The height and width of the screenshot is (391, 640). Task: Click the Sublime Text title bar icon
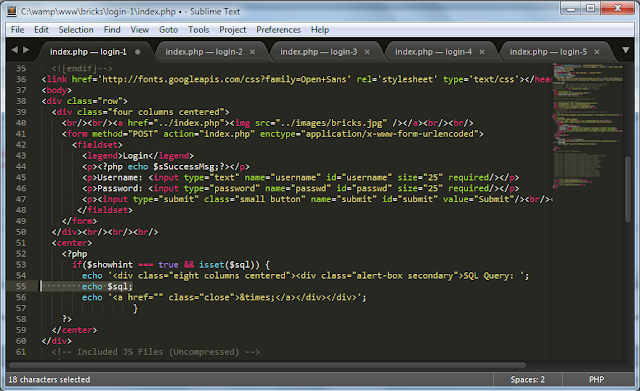click(12, 11)
